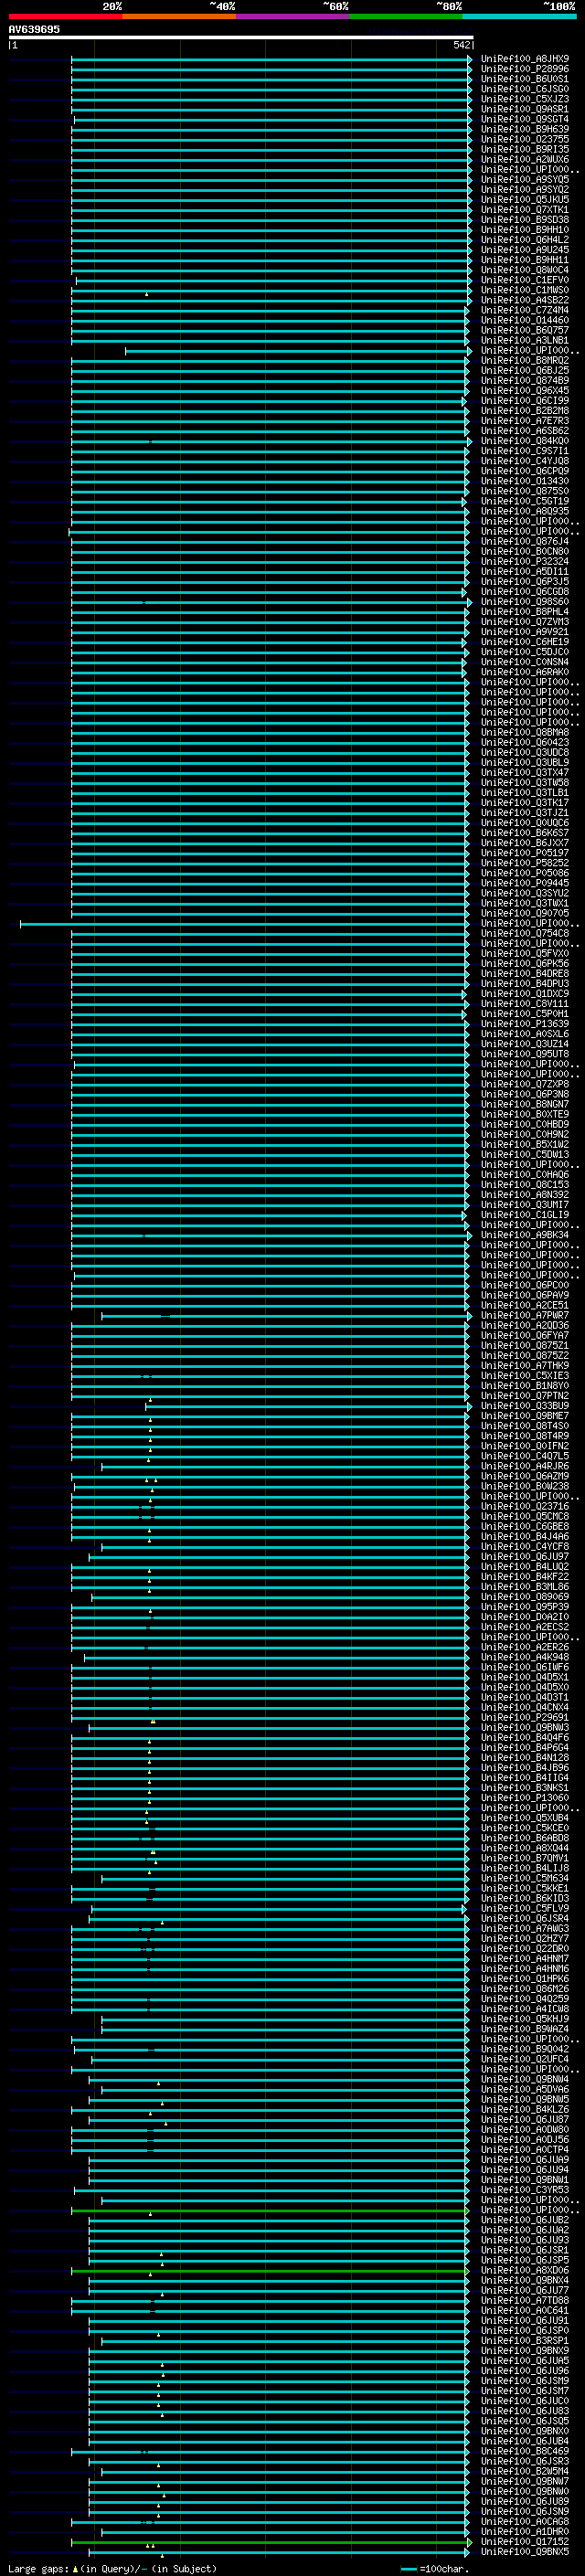Select the UniRef100_O23755 label

tap(524, 139)
